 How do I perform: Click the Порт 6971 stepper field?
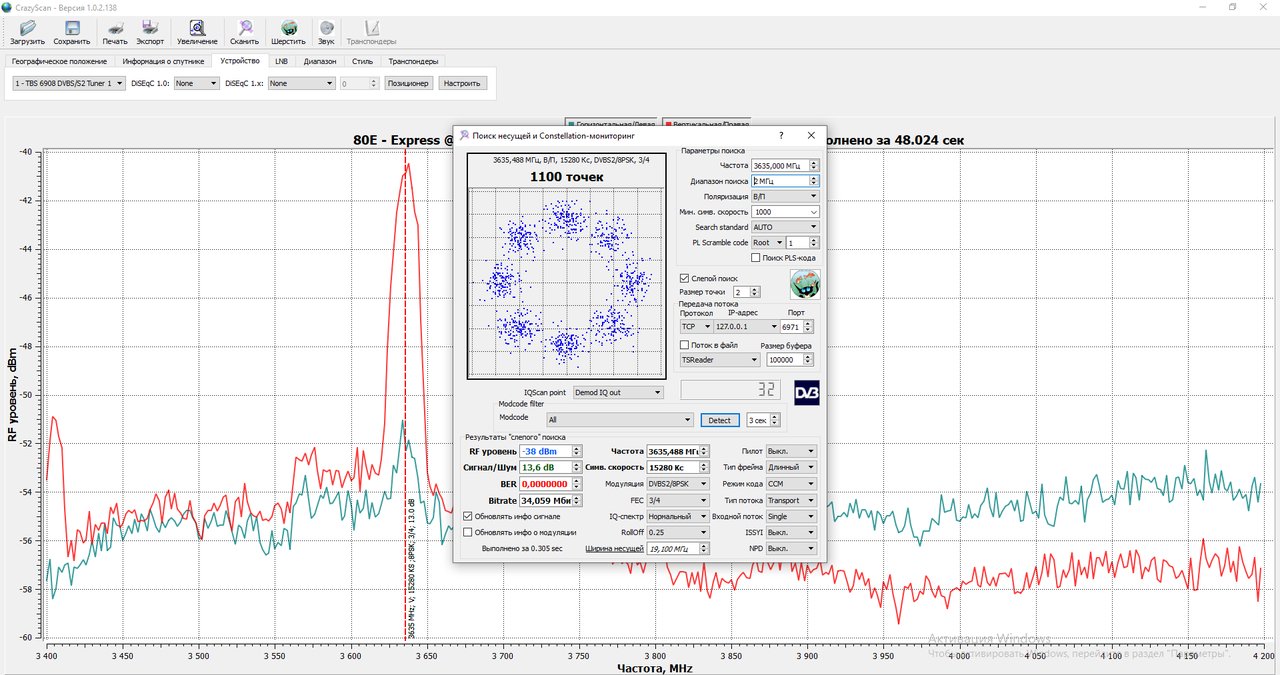797,327
